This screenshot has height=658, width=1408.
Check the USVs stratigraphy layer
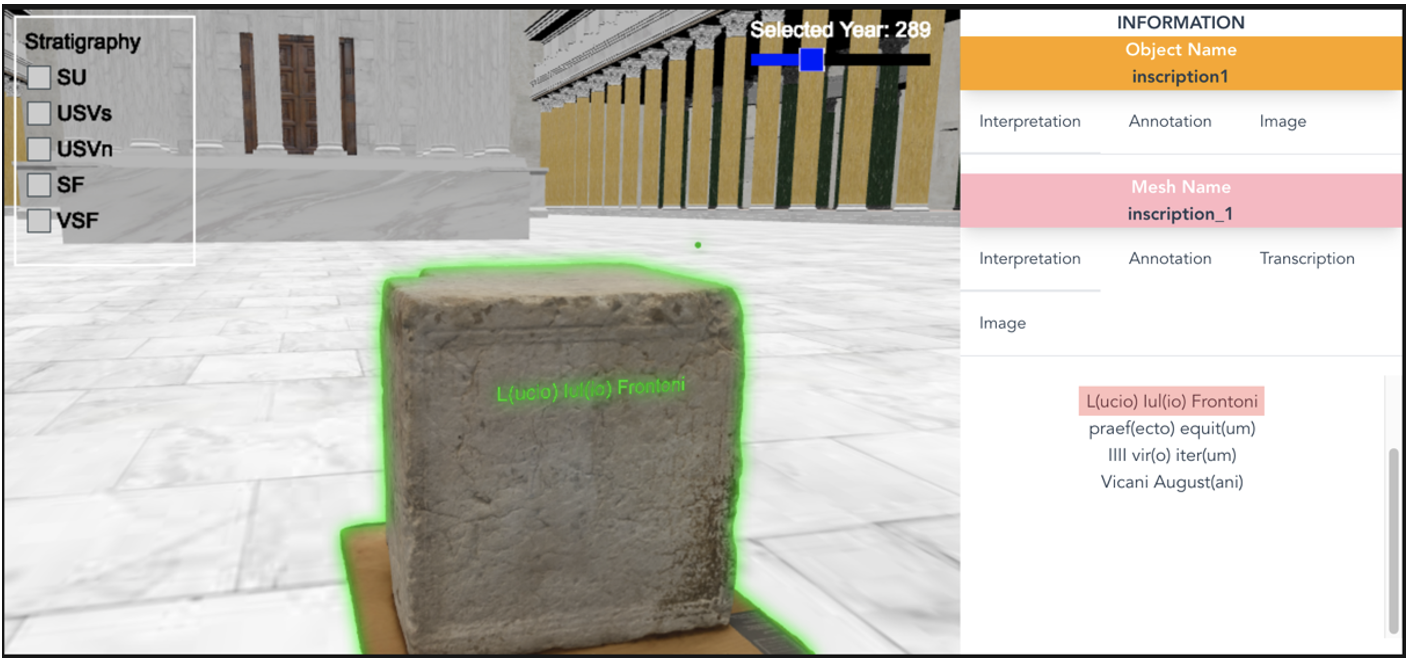(x=40, y=113)
